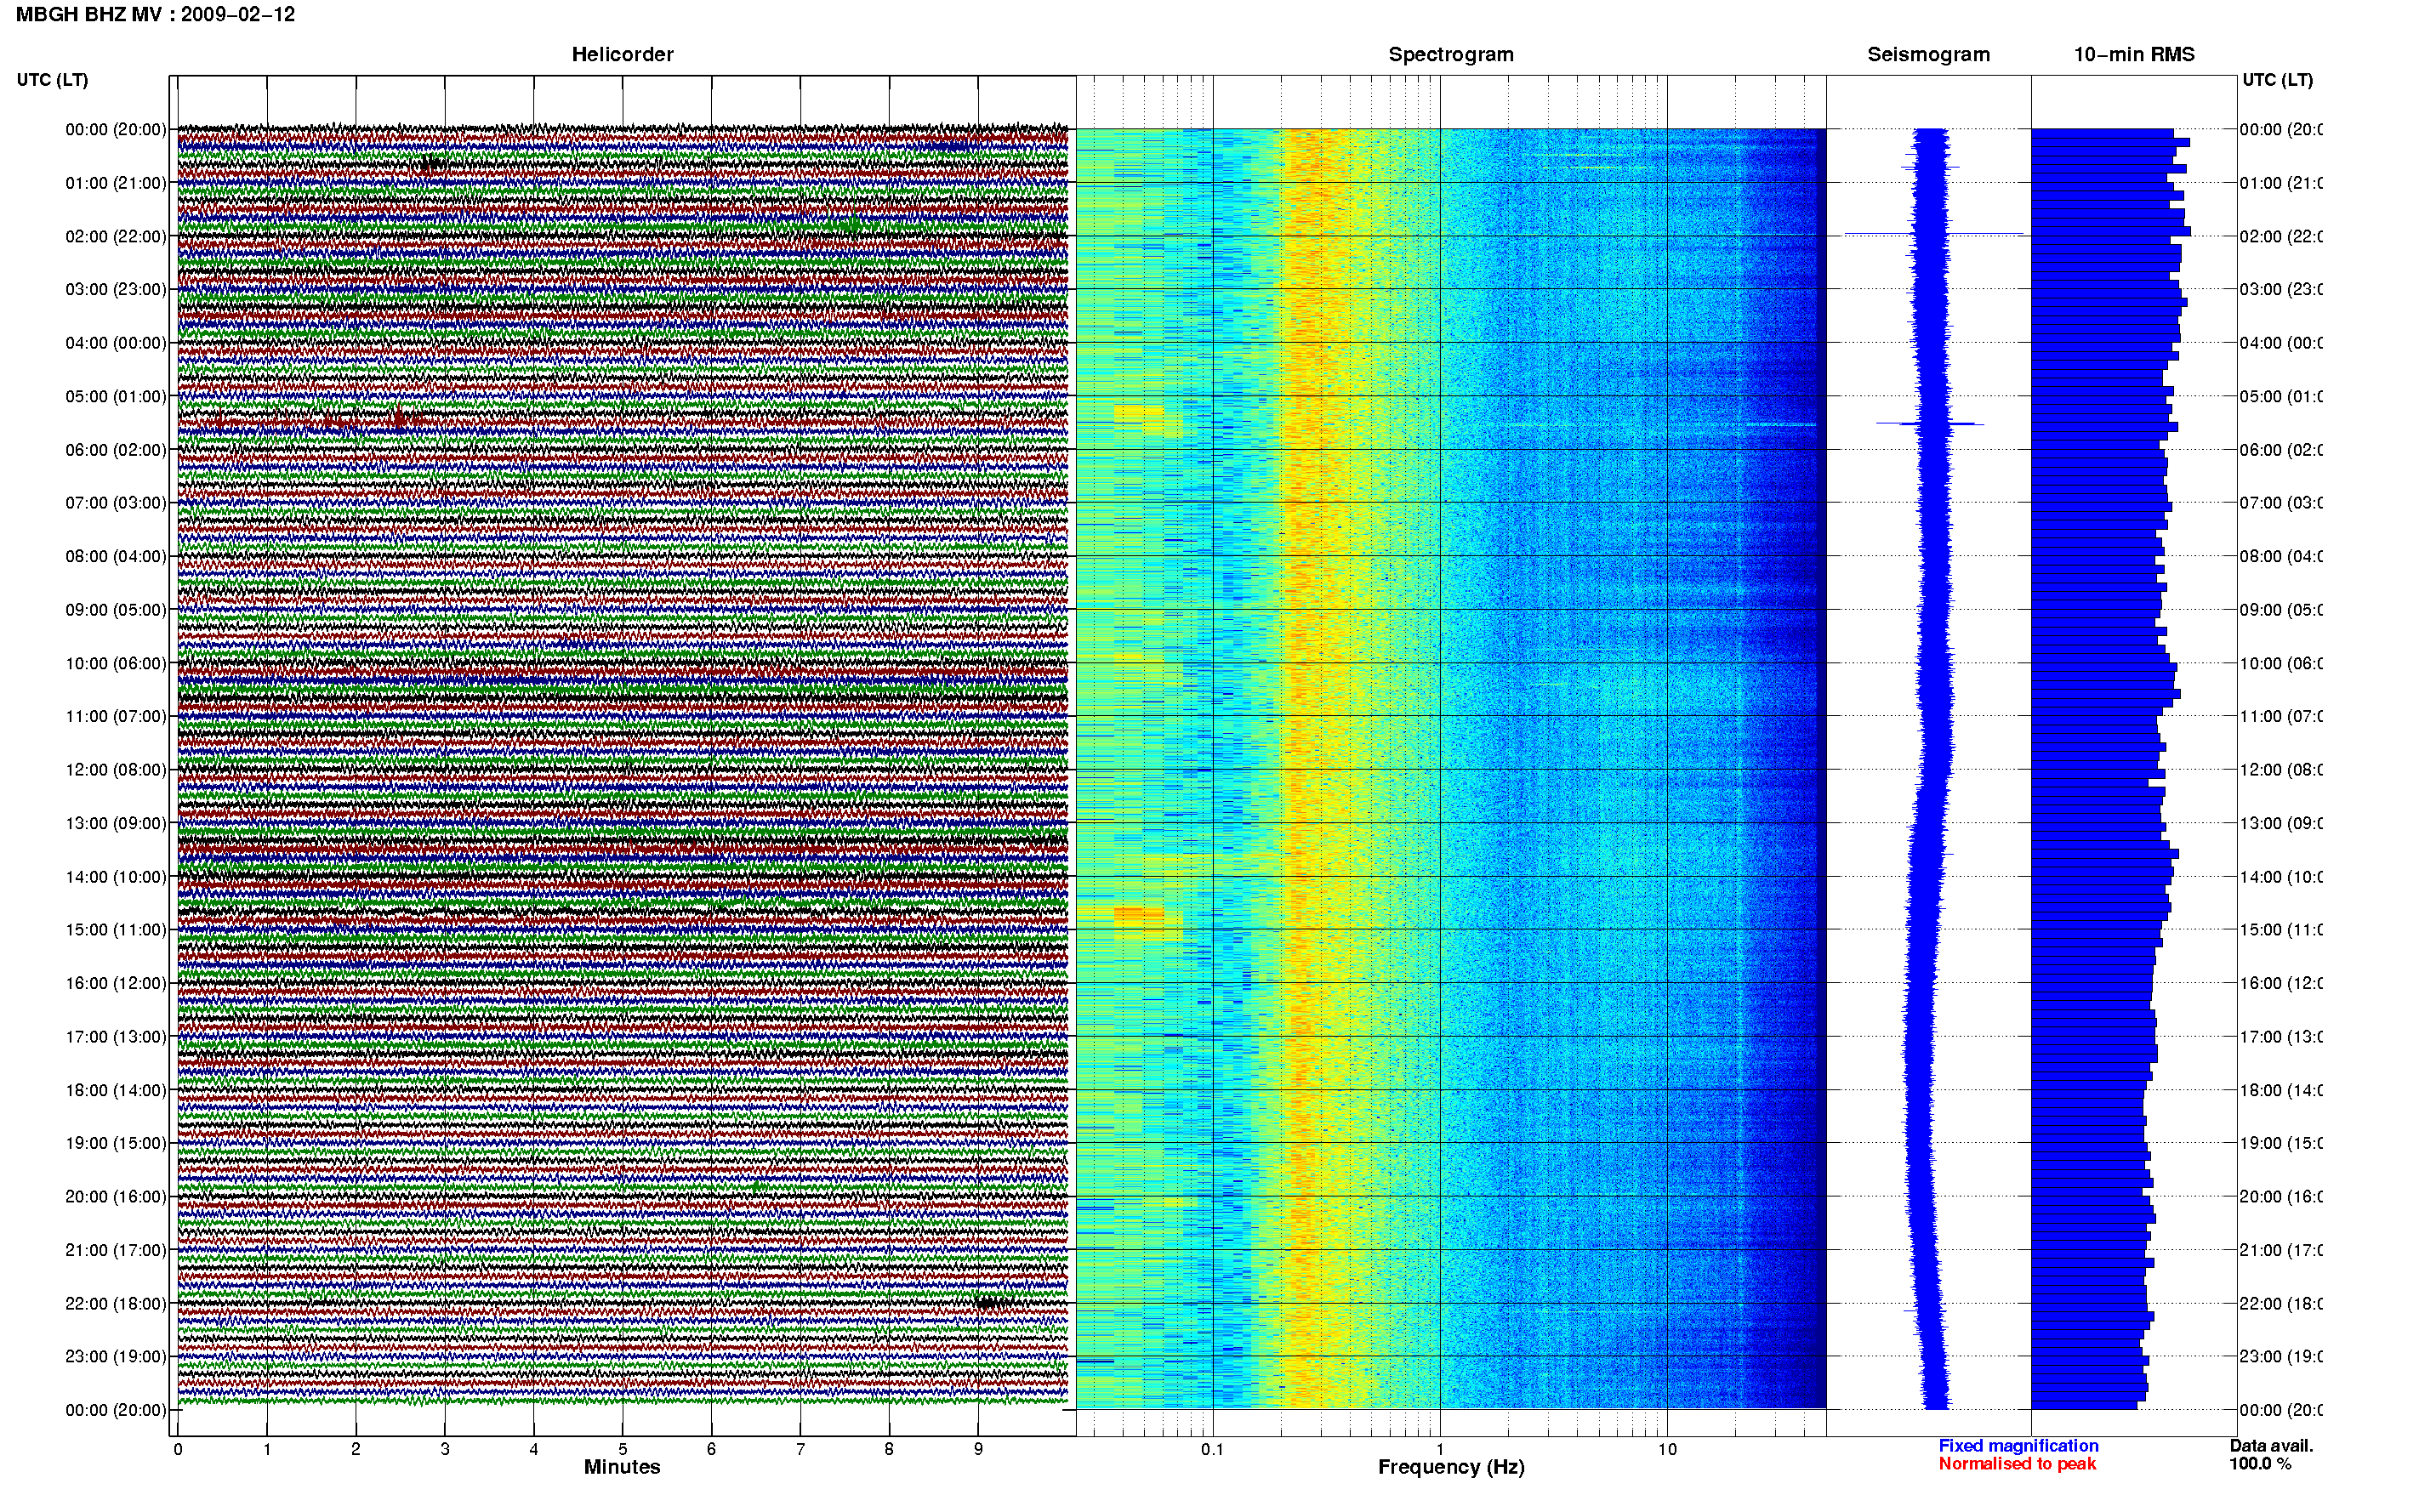The image size is (2419, 1512).
Task: Click the "10" tick on the frequency axis
Action: pyautogui.click(x=1667, y=1449)
